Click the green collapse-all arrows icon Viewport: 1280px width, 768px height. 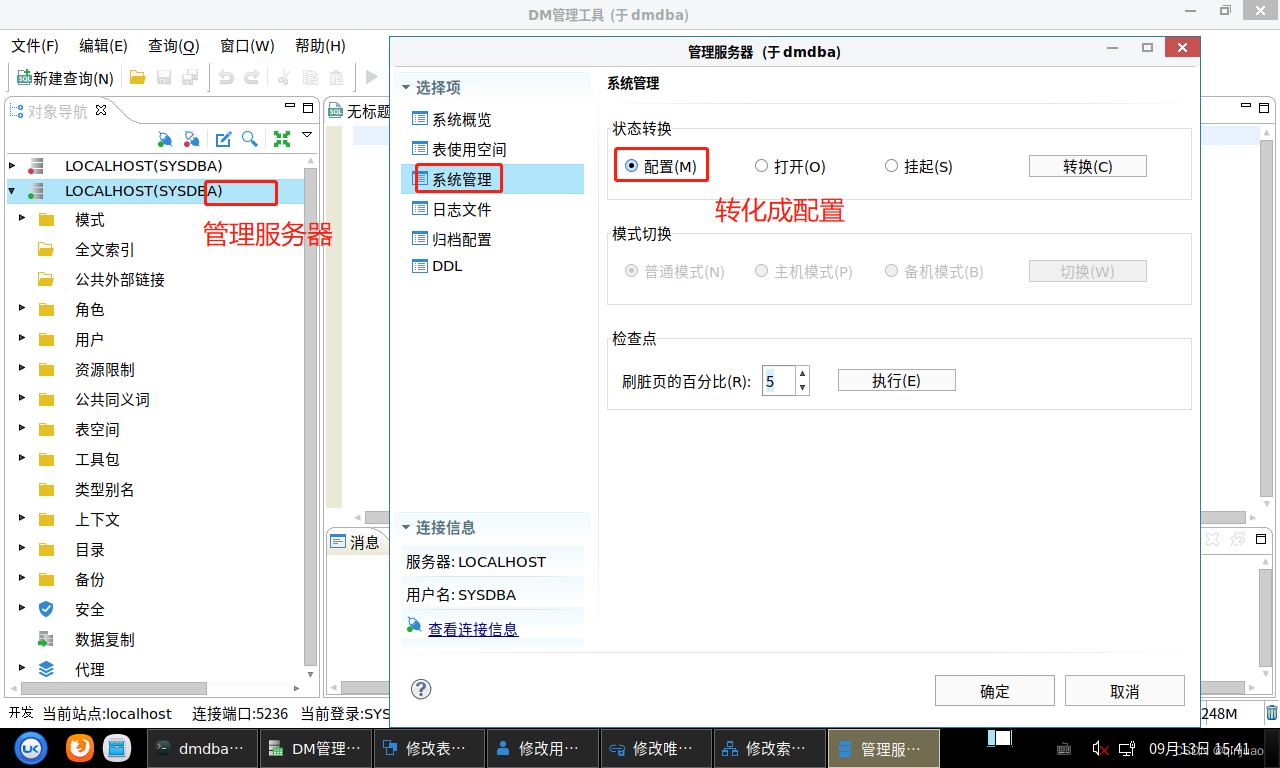point(282,139)
